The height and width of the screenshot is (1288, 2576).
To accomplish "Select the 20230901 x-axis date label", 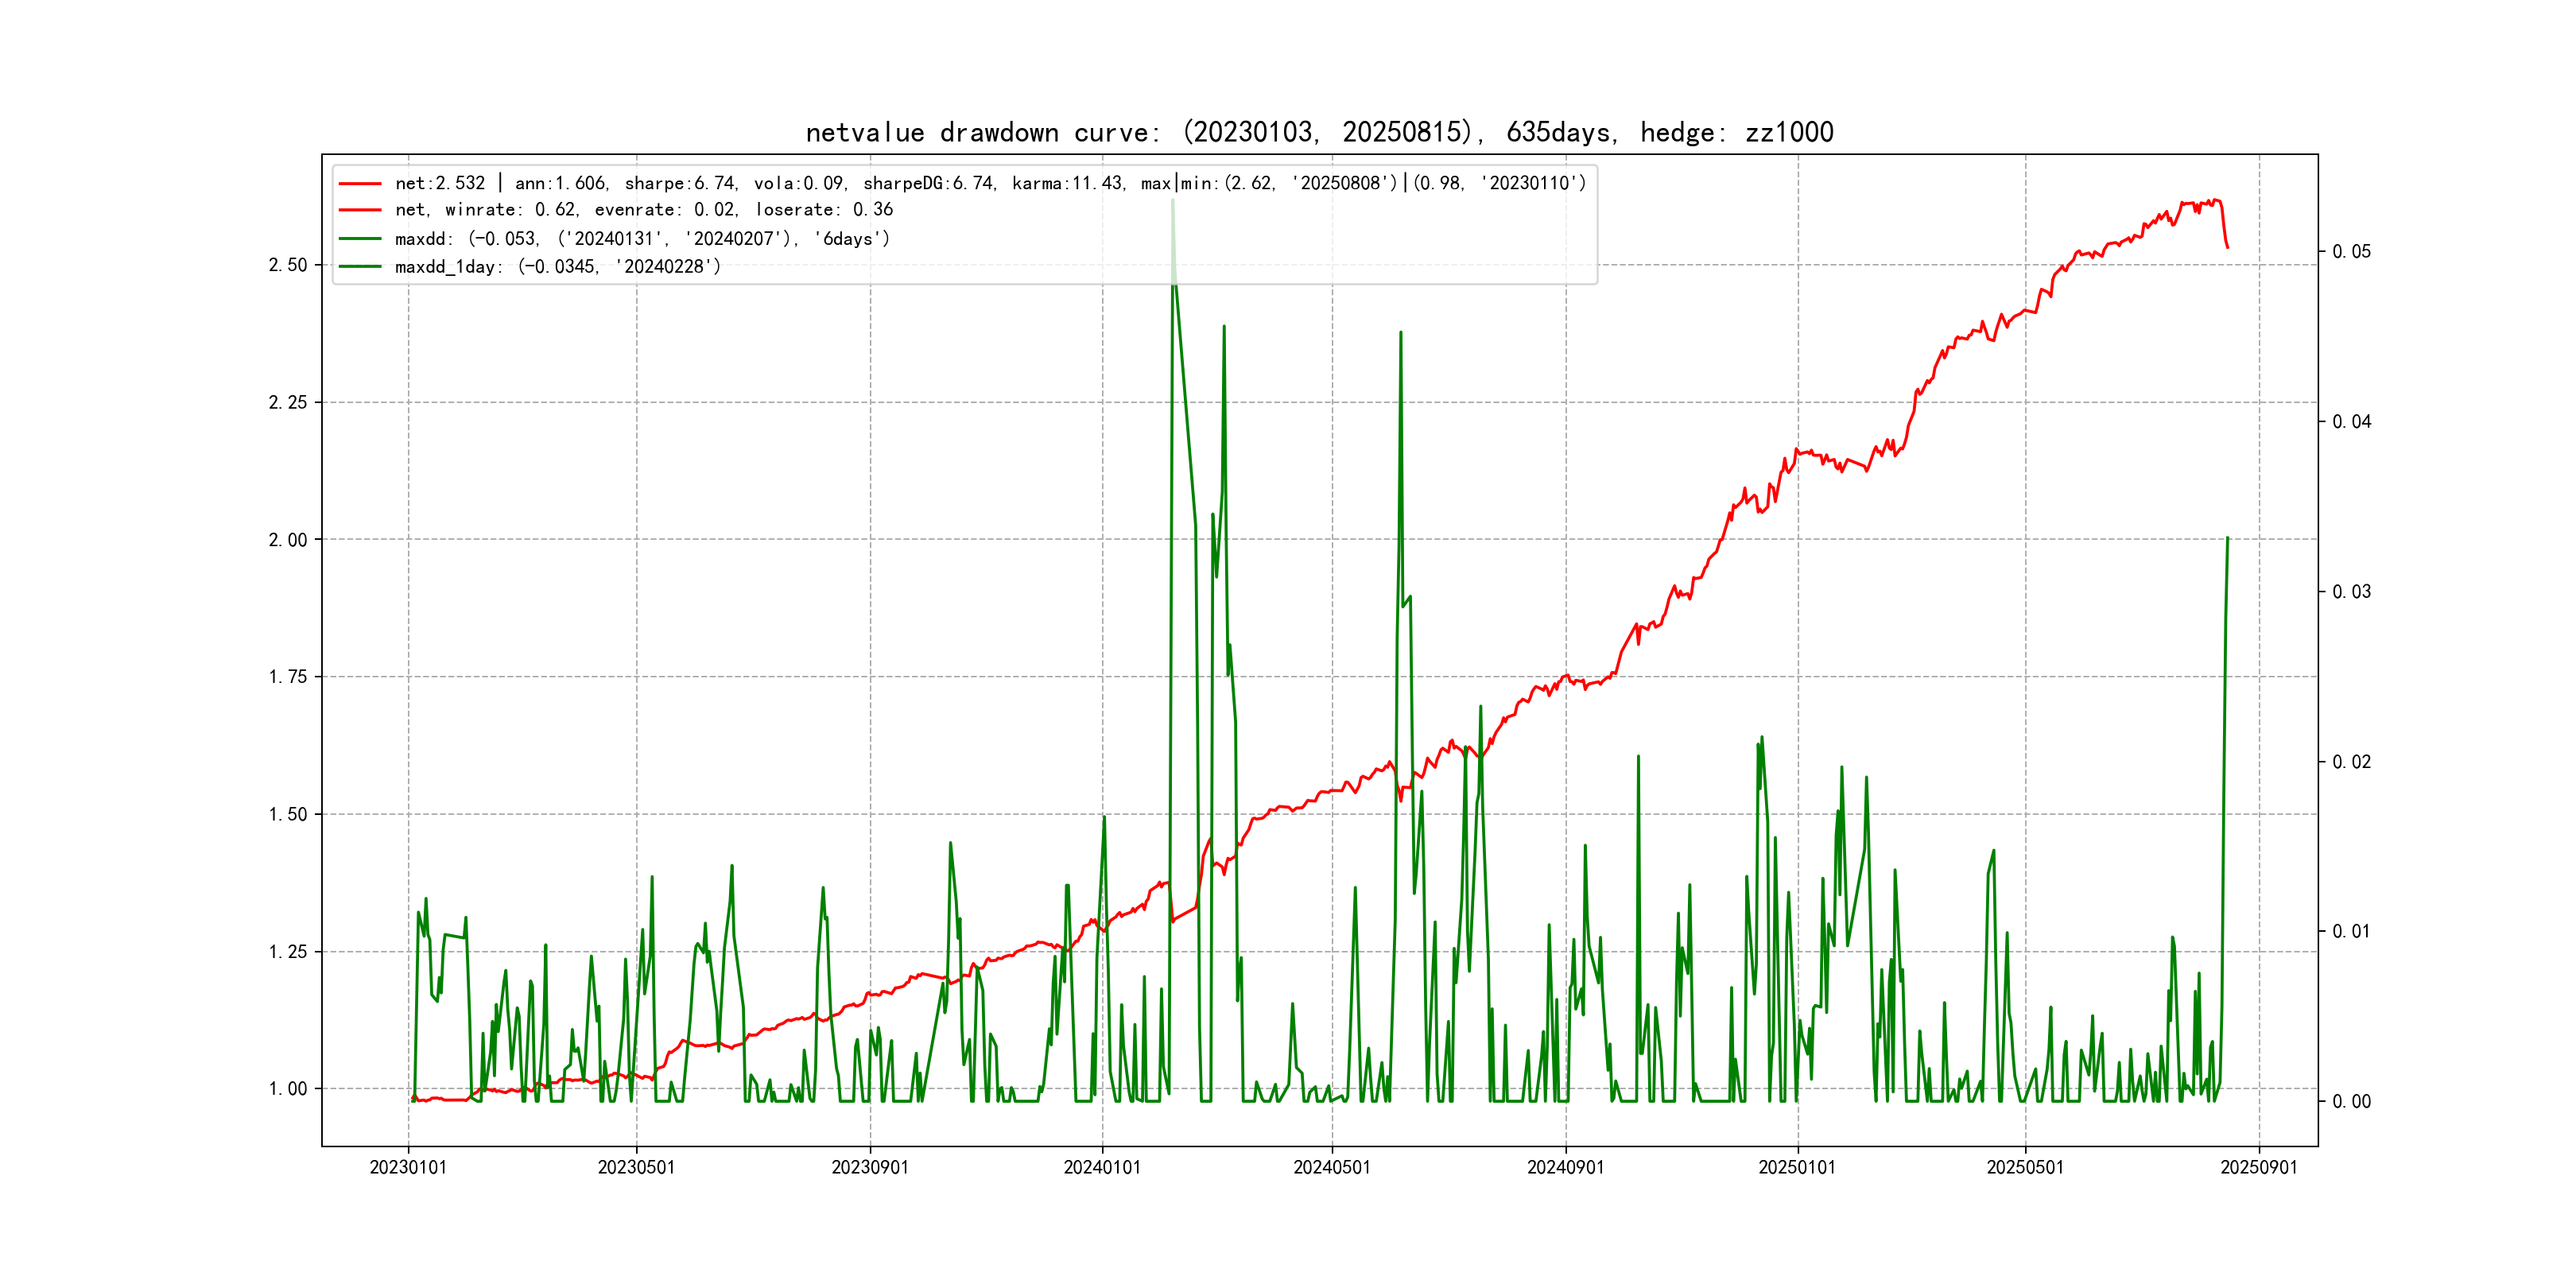I will click(870, 1168).
